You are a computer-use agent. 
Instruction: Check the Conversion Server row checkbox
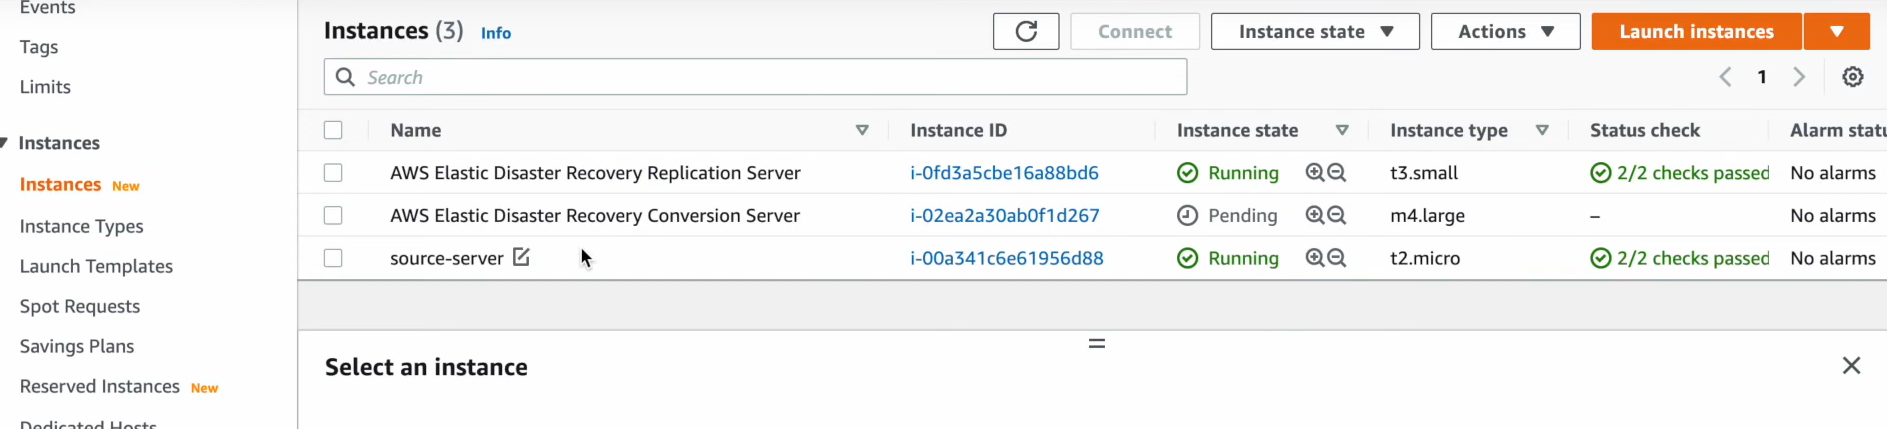[x=333, y=215]
